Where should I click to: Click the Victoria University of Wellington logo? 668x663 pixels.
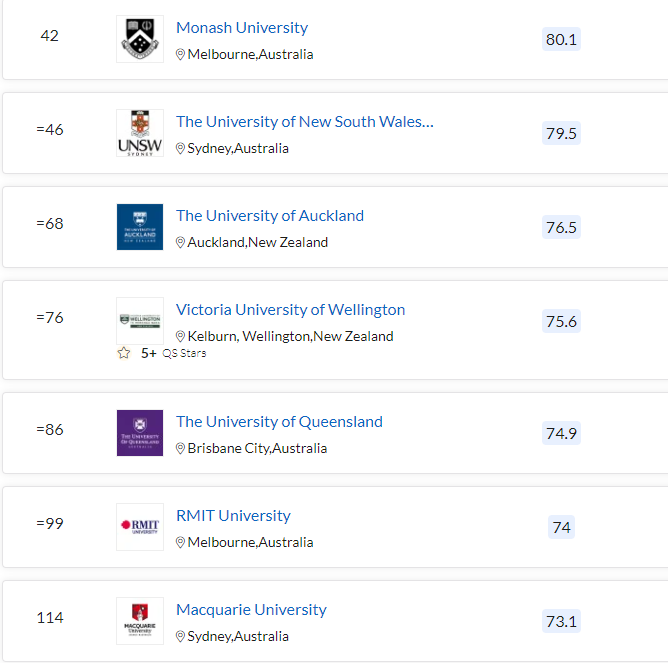[140, 321]
